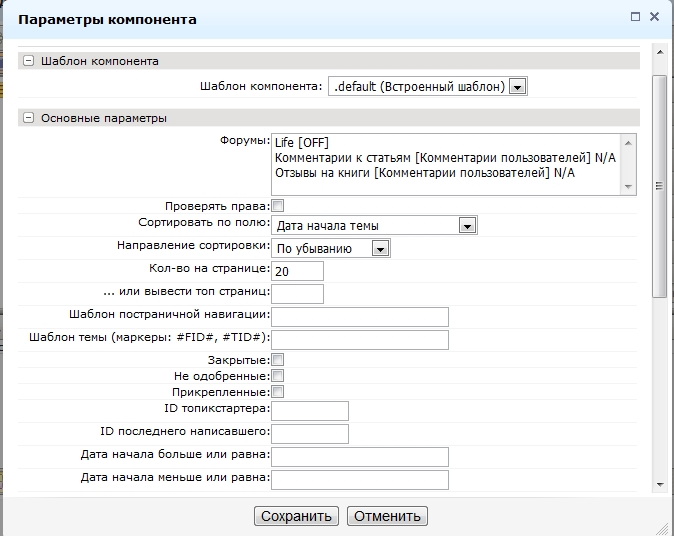Click the Кол-во на странице field
Image resolution: width=674 pixels, height=536 pixels.
click(298, 271)
